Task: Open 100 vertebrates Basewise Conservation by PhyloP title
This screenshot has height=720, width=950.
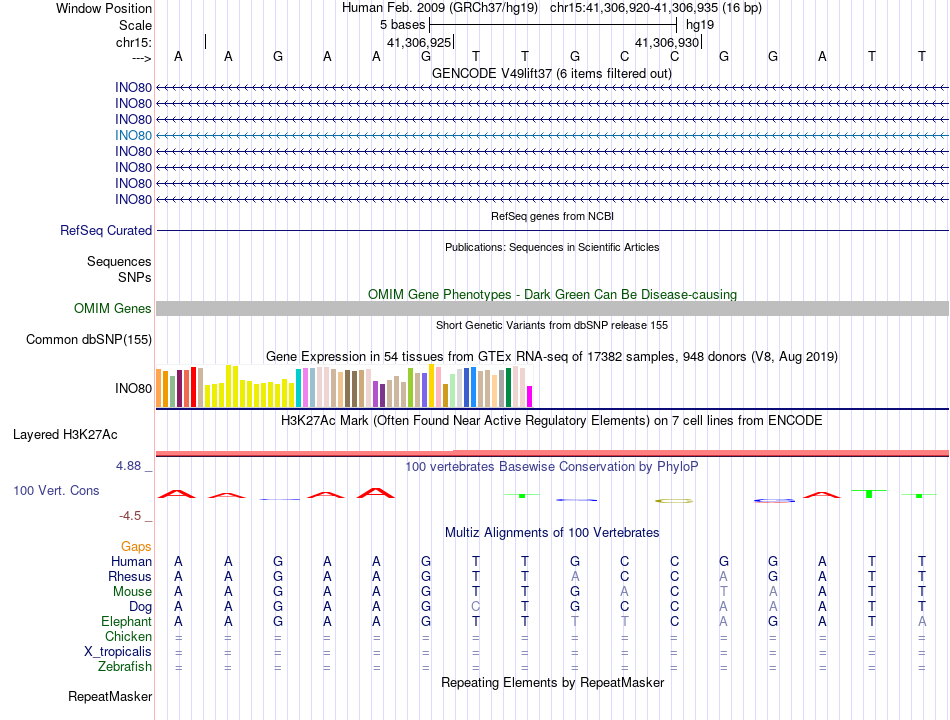Action: 552,466
